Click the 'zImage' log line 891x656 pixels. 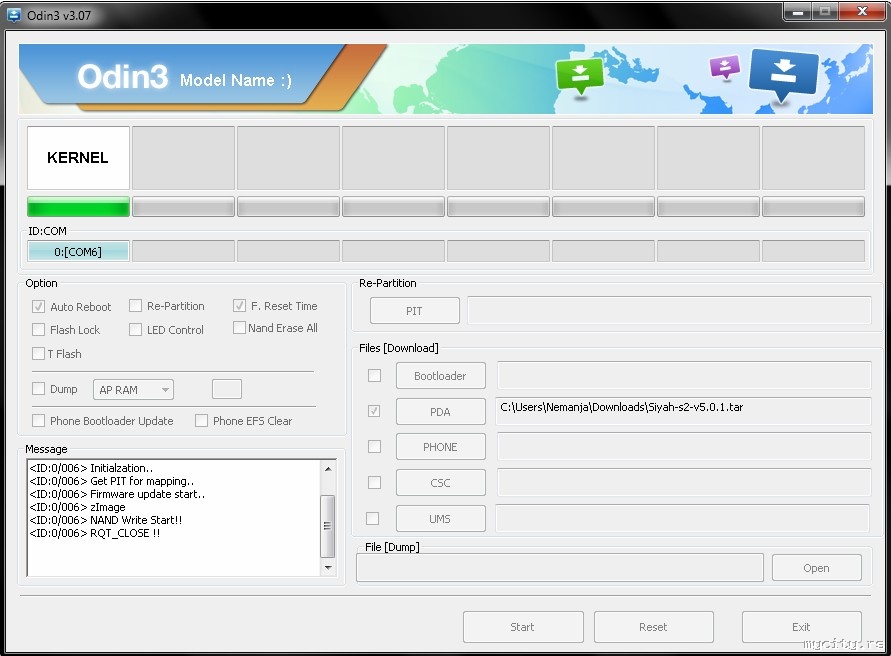(x=77, y=507)
